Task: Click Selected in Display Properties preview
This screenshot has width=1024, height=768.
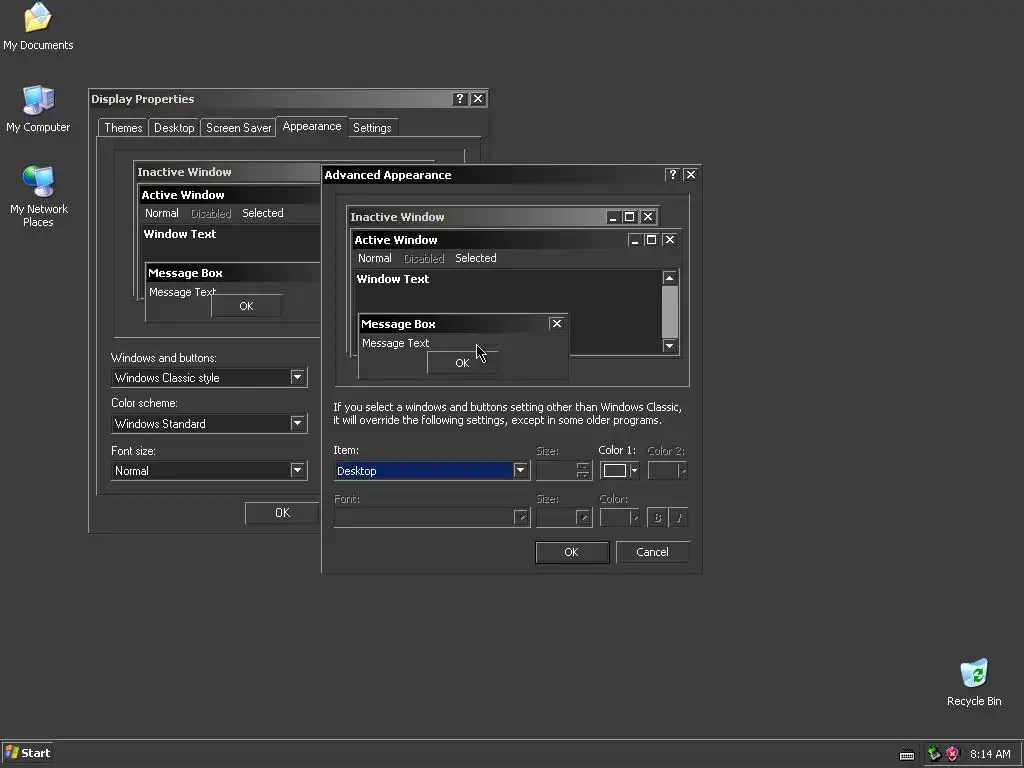Action: (x=263, y=213)
